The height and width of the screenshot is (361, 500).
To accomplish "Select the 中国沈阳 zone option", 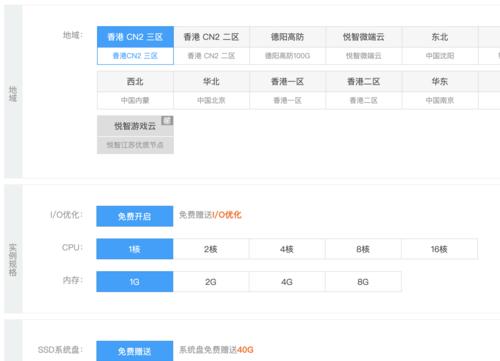I will click(440, 56).
